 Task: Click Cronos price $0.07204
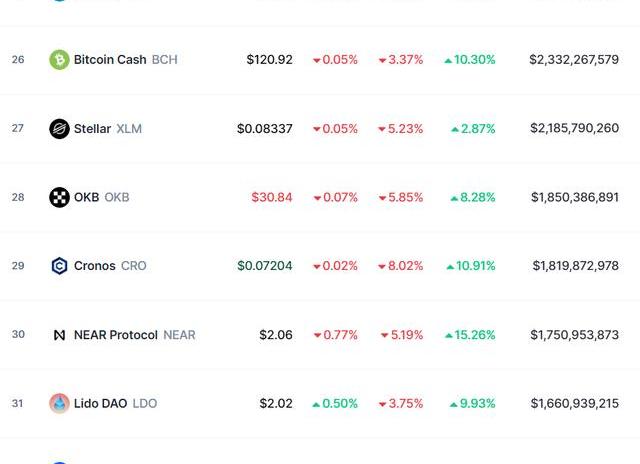click(x=265, y=266)
